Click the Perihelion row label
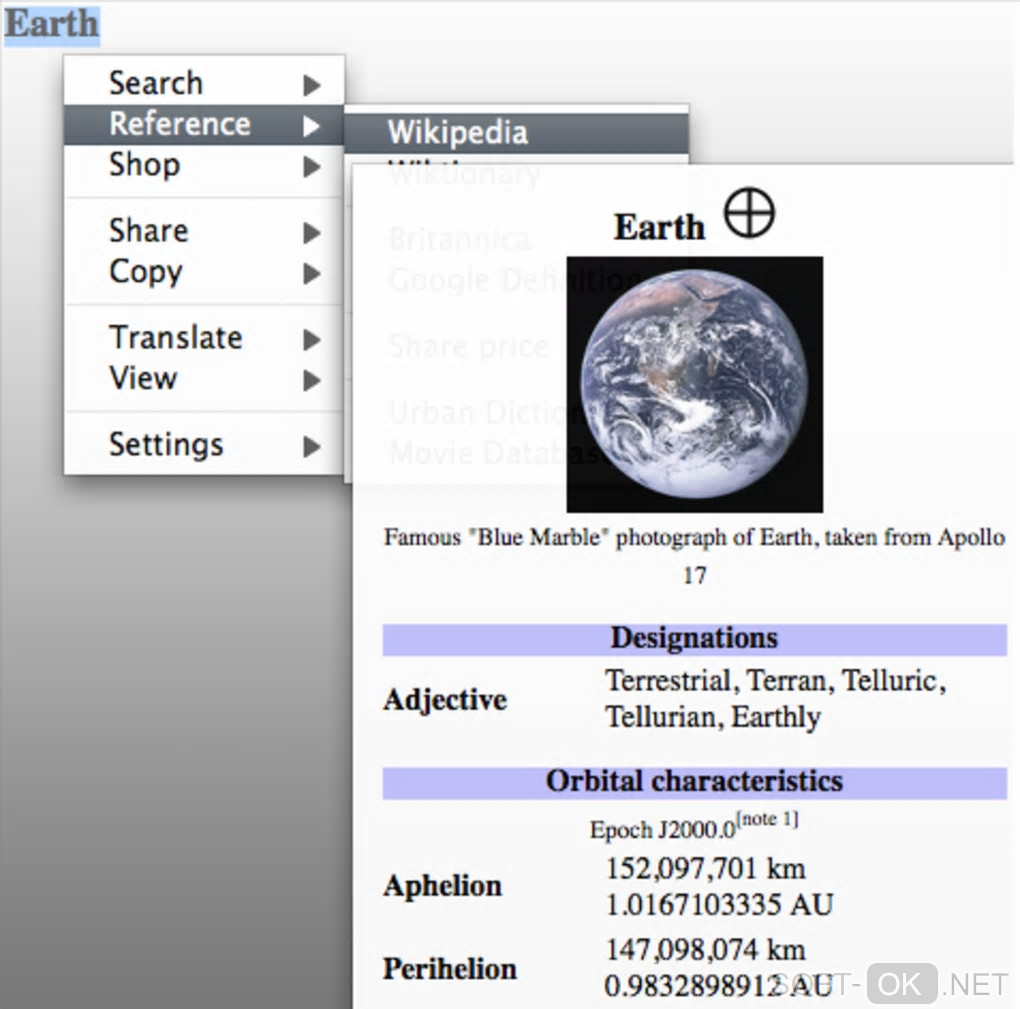1020x1009 pixels. (x=450, y=969)
